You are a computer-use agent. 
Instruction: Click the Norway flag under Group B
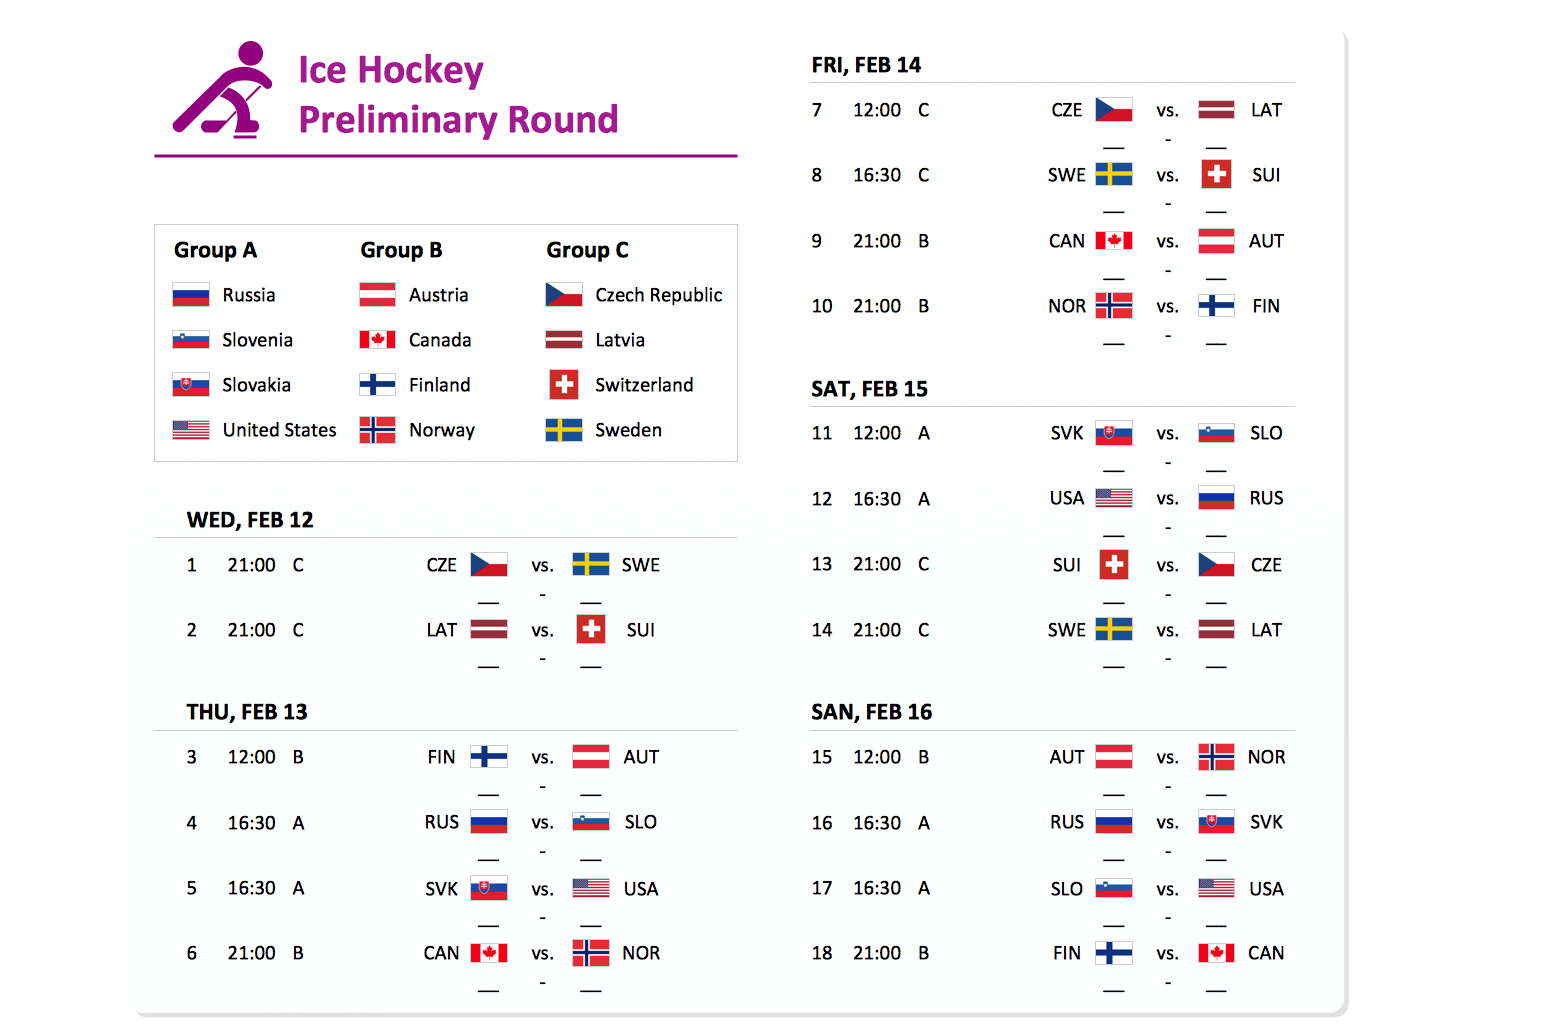[x=377, y=430]
